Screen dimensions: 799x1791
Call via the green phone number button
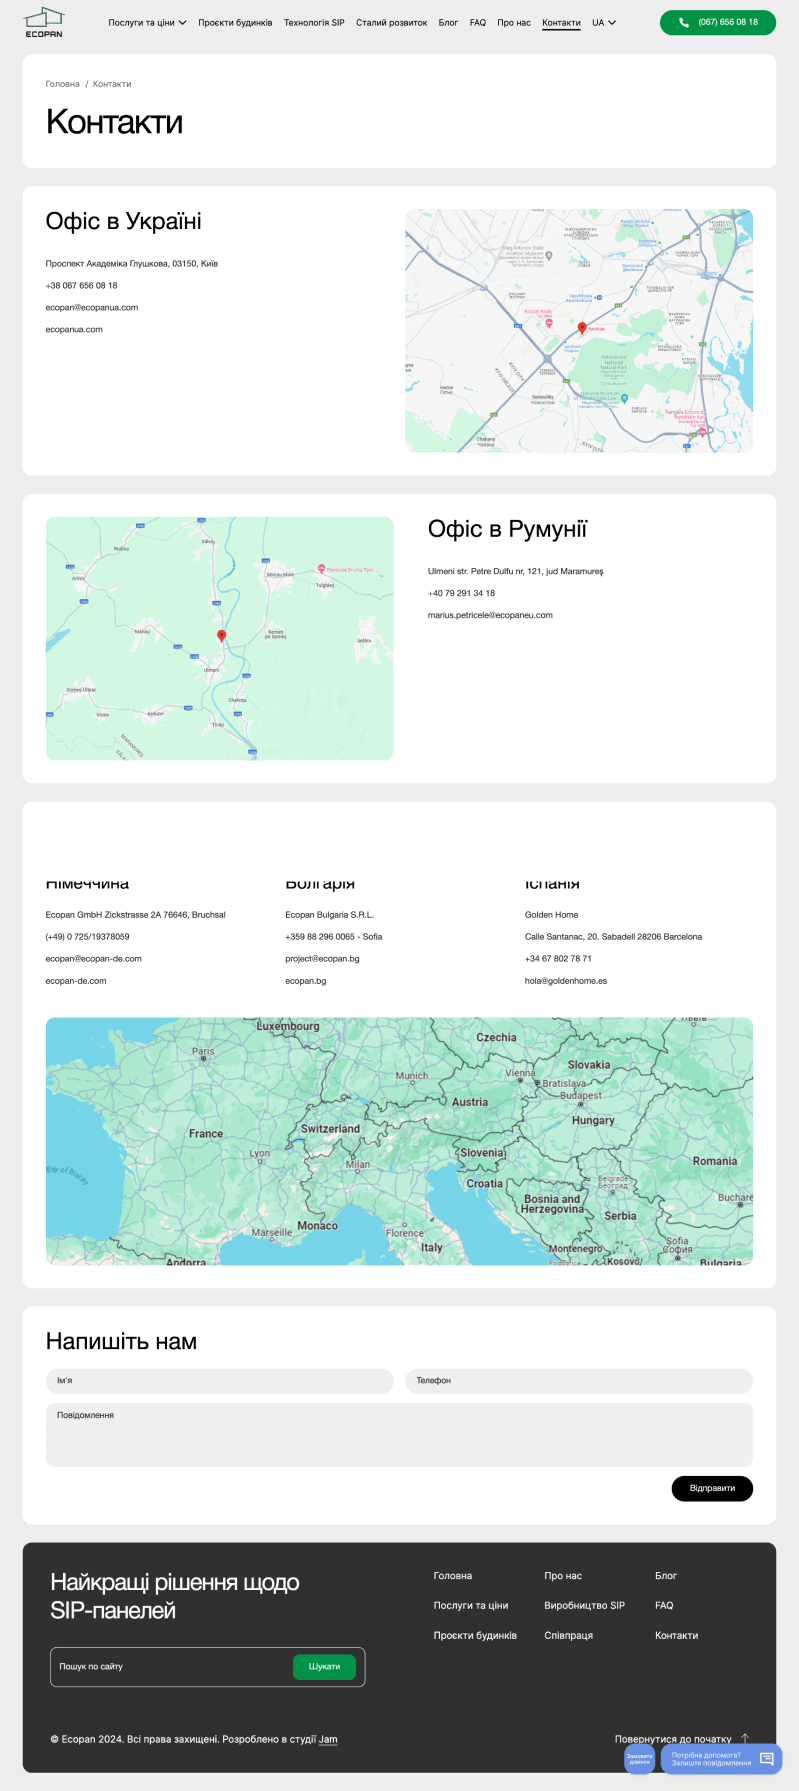(717, 22)
